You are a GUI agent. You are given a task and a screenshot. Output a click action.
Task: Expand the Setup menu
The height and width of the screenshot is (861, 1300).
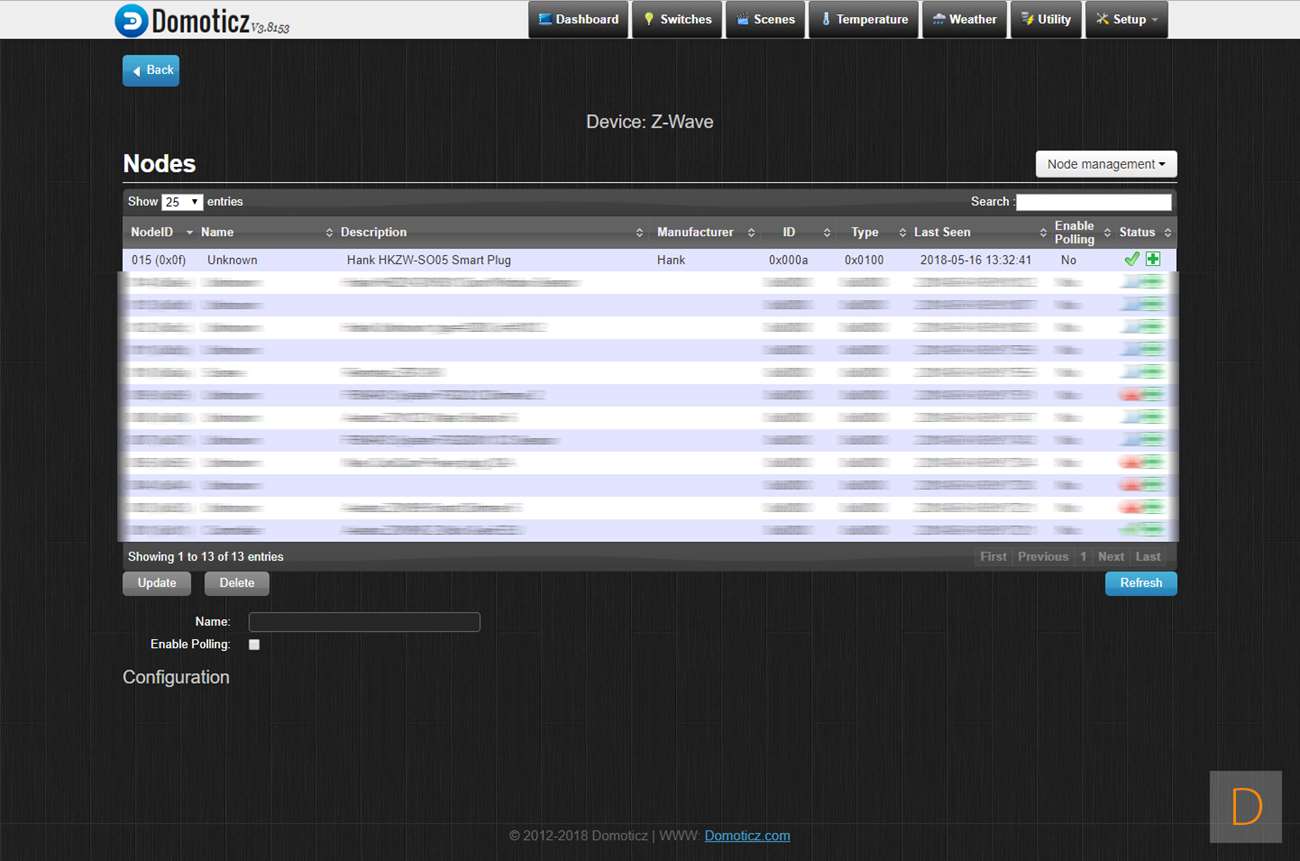[1126, 20]
